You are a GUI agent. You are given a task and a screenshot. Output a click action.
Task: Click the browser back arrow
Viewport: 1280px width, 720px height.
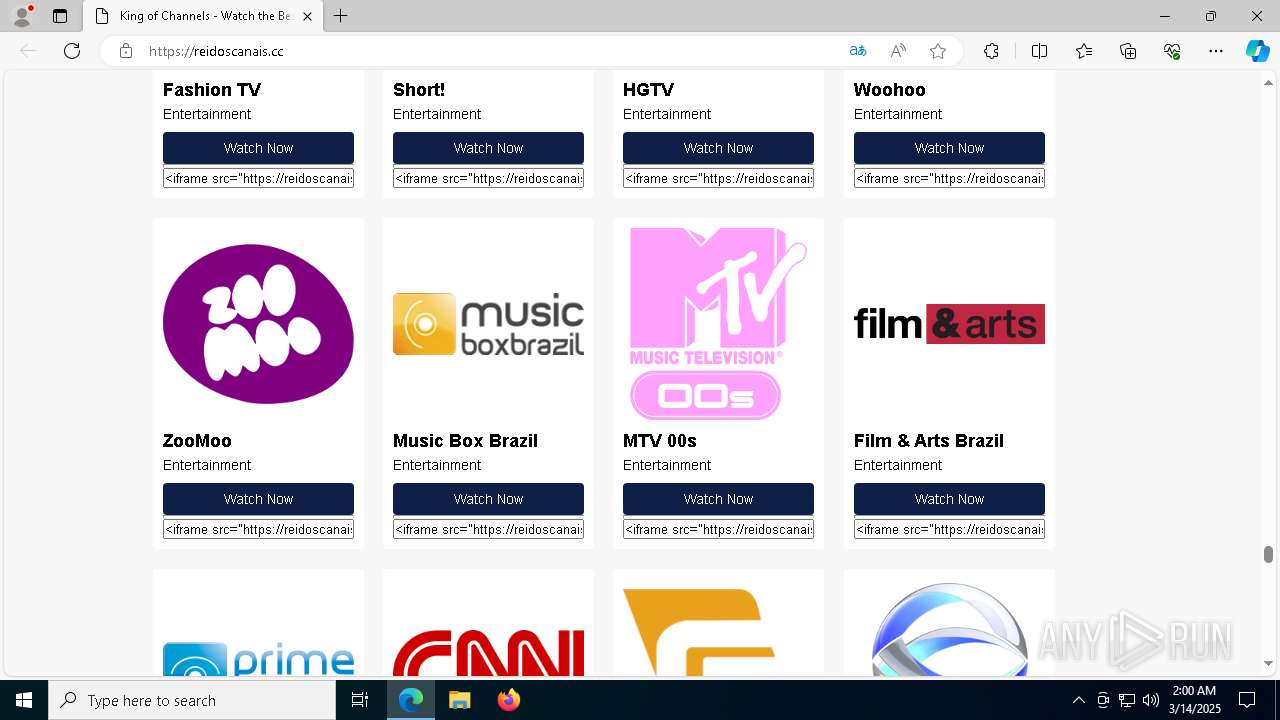(x=28, y=51)
